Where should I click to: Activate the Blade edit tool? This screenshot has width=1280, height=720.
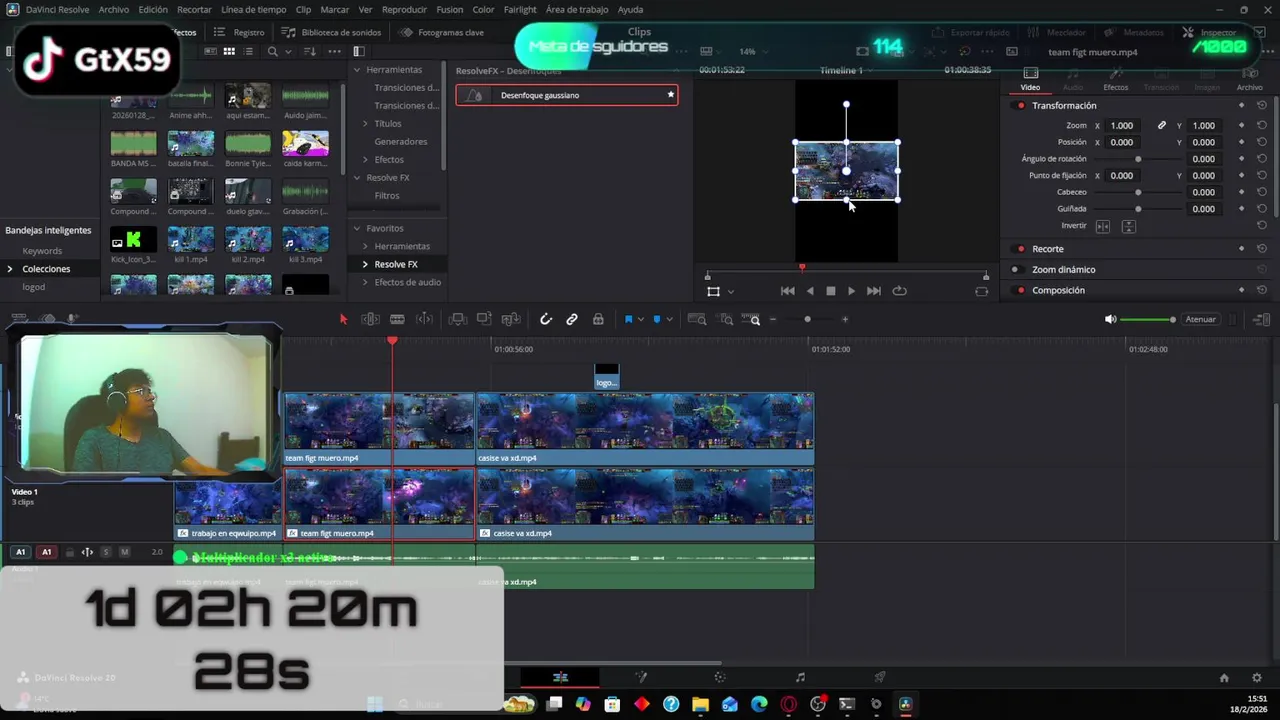(x=397, y=319)
